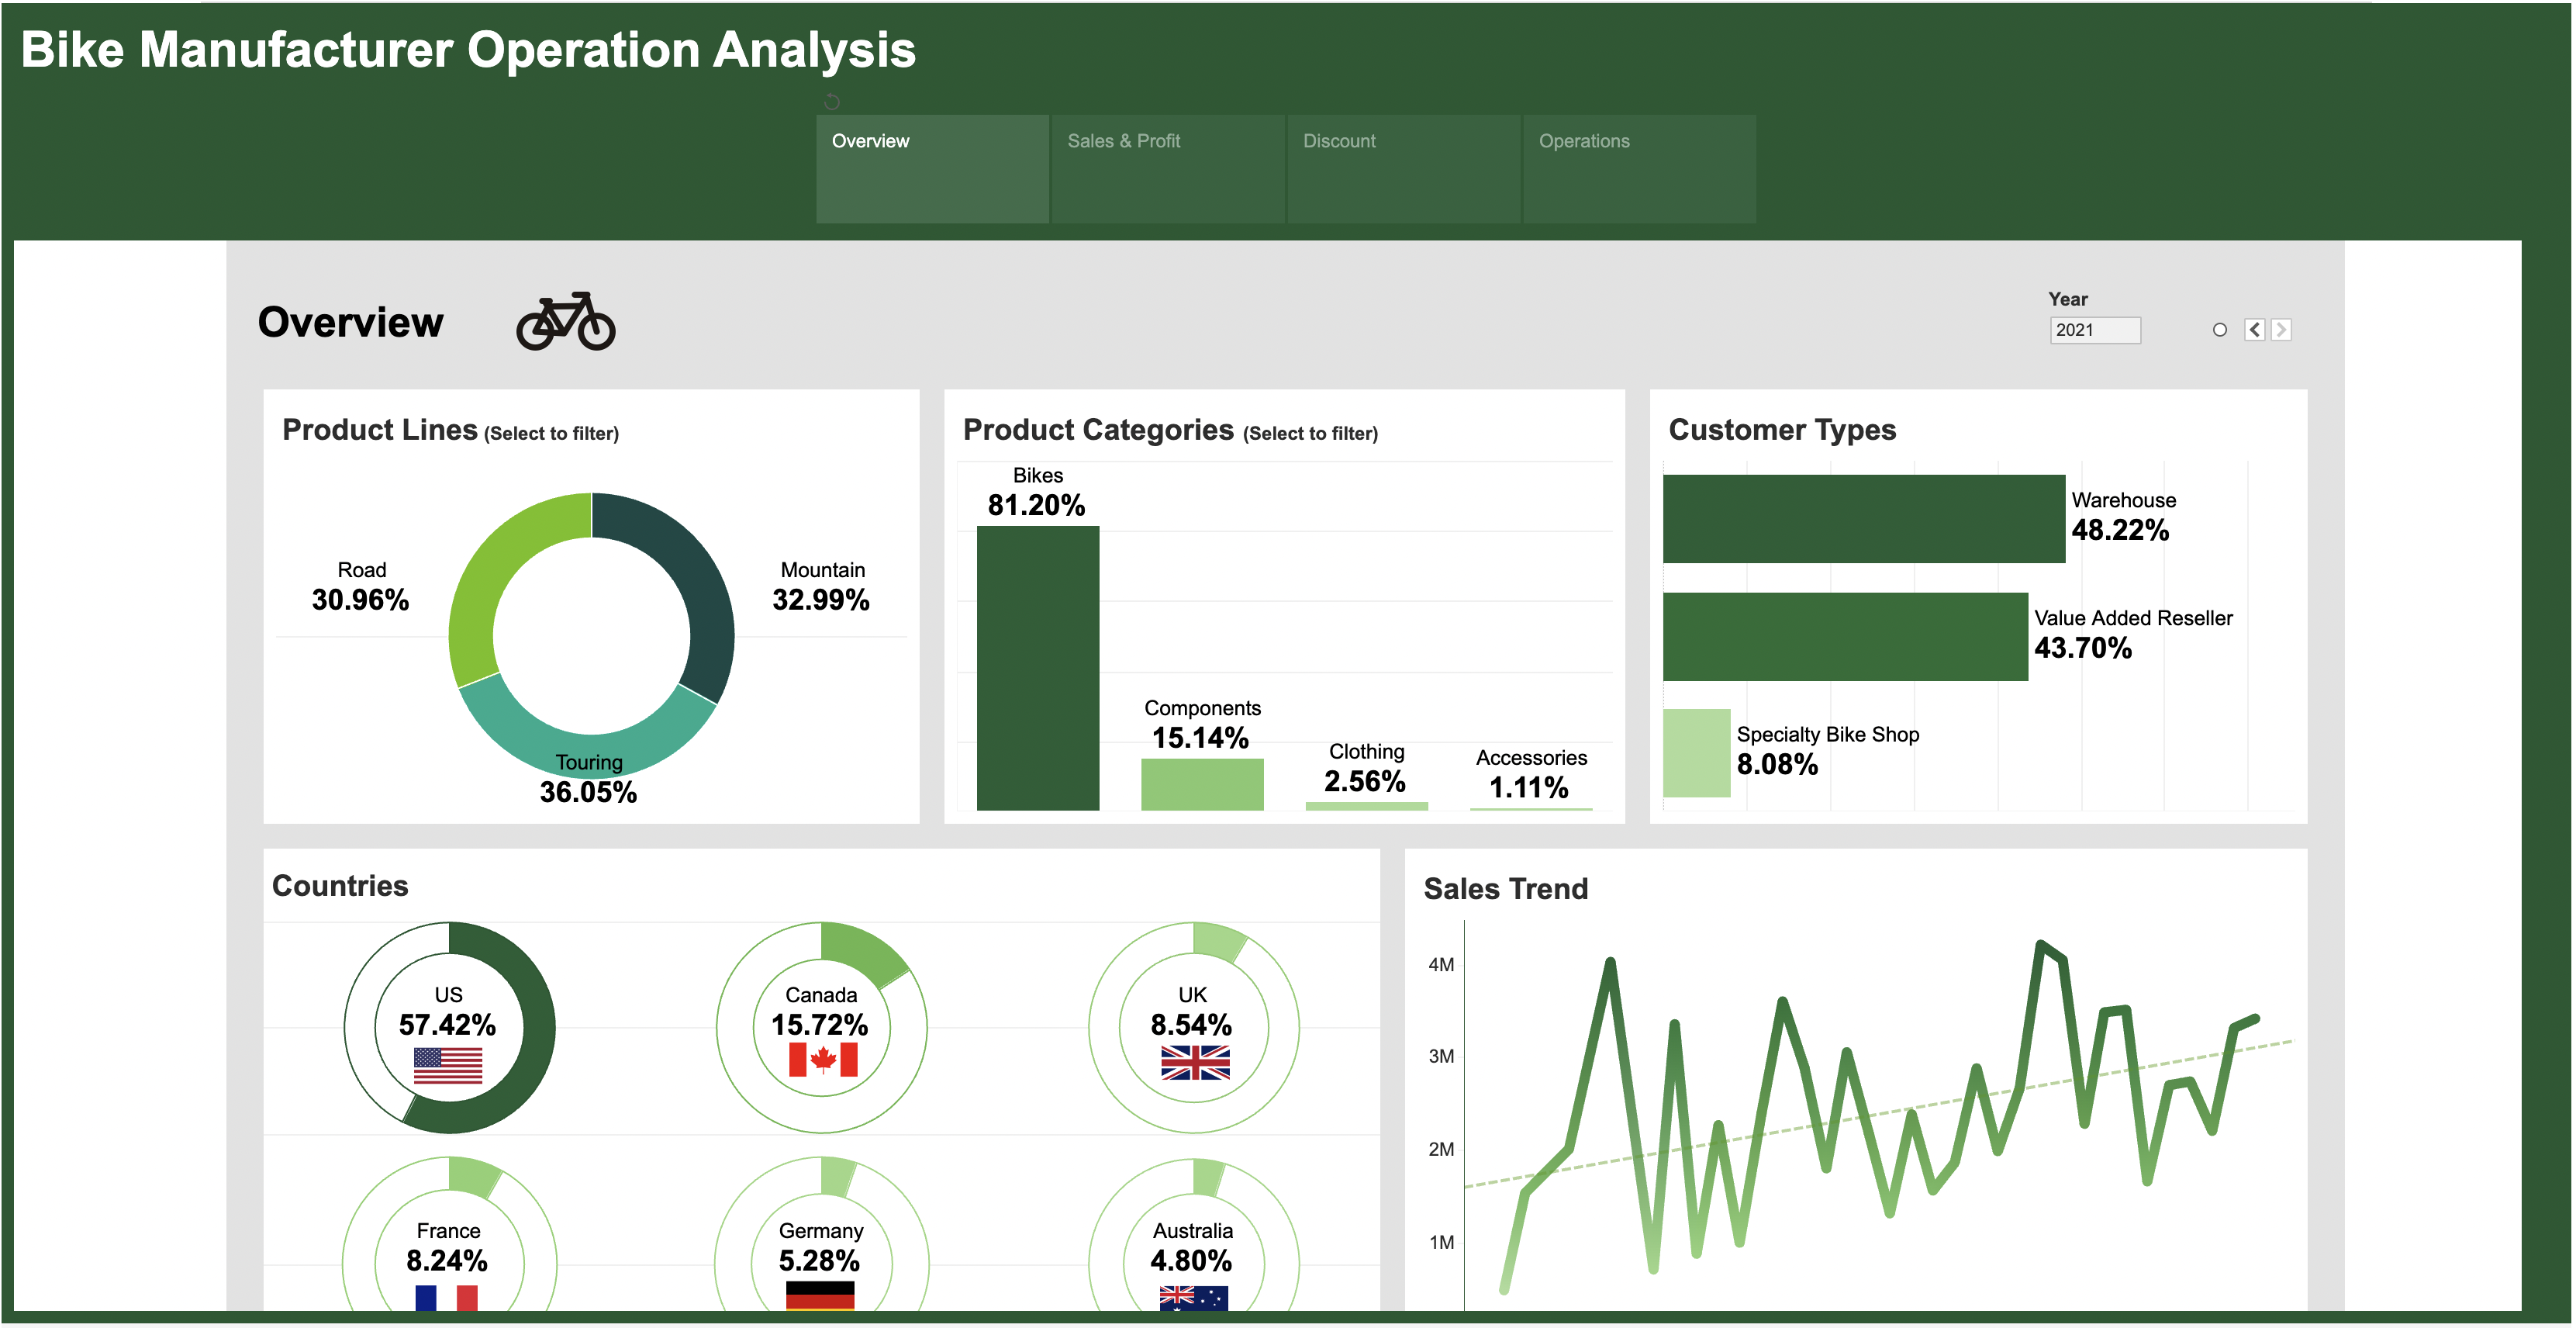Click the Sales Trend panel title
The height and width of the screenshot is (1328, 2576).
(1505, 889)
